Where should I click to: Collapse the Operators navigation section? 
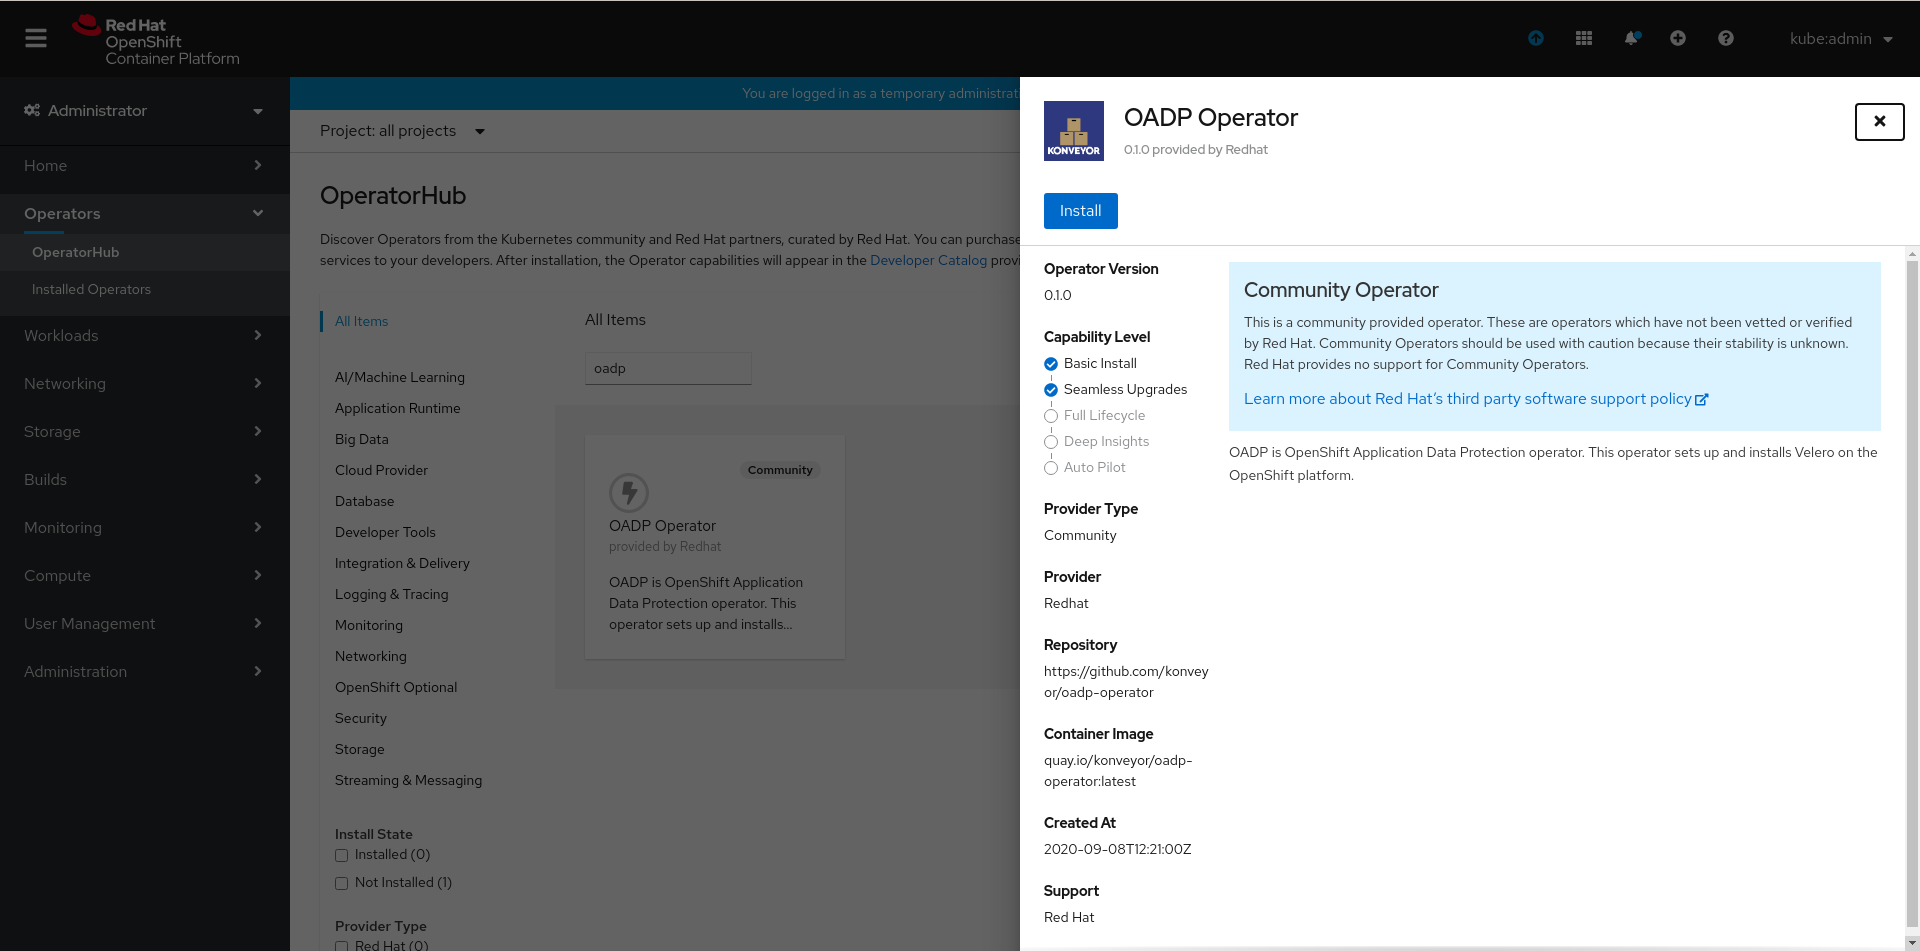coord(145,214)
